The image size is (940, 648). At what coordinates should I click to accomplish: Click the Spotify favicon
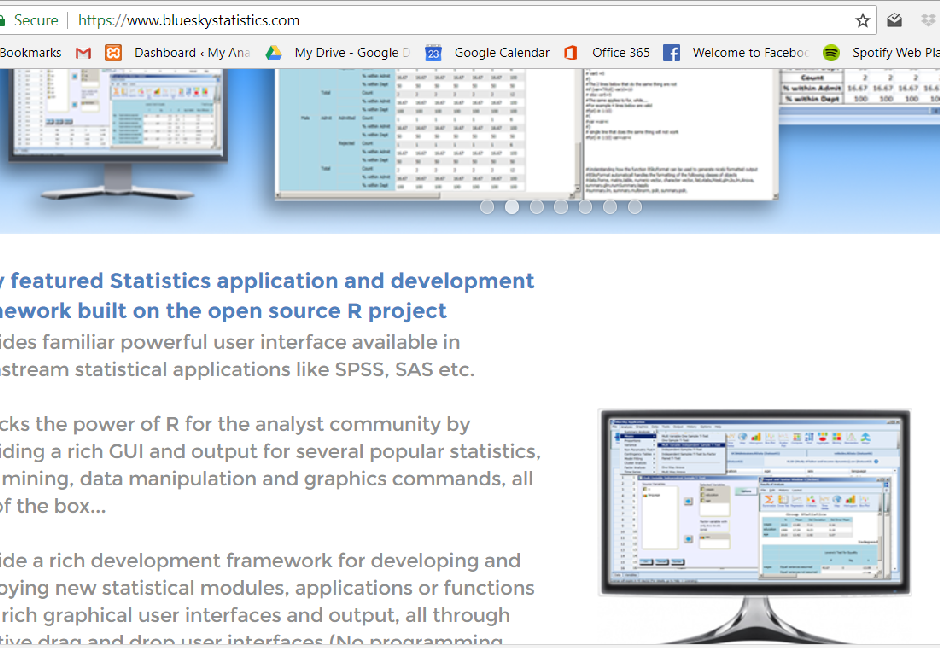(x=830, y=52)
